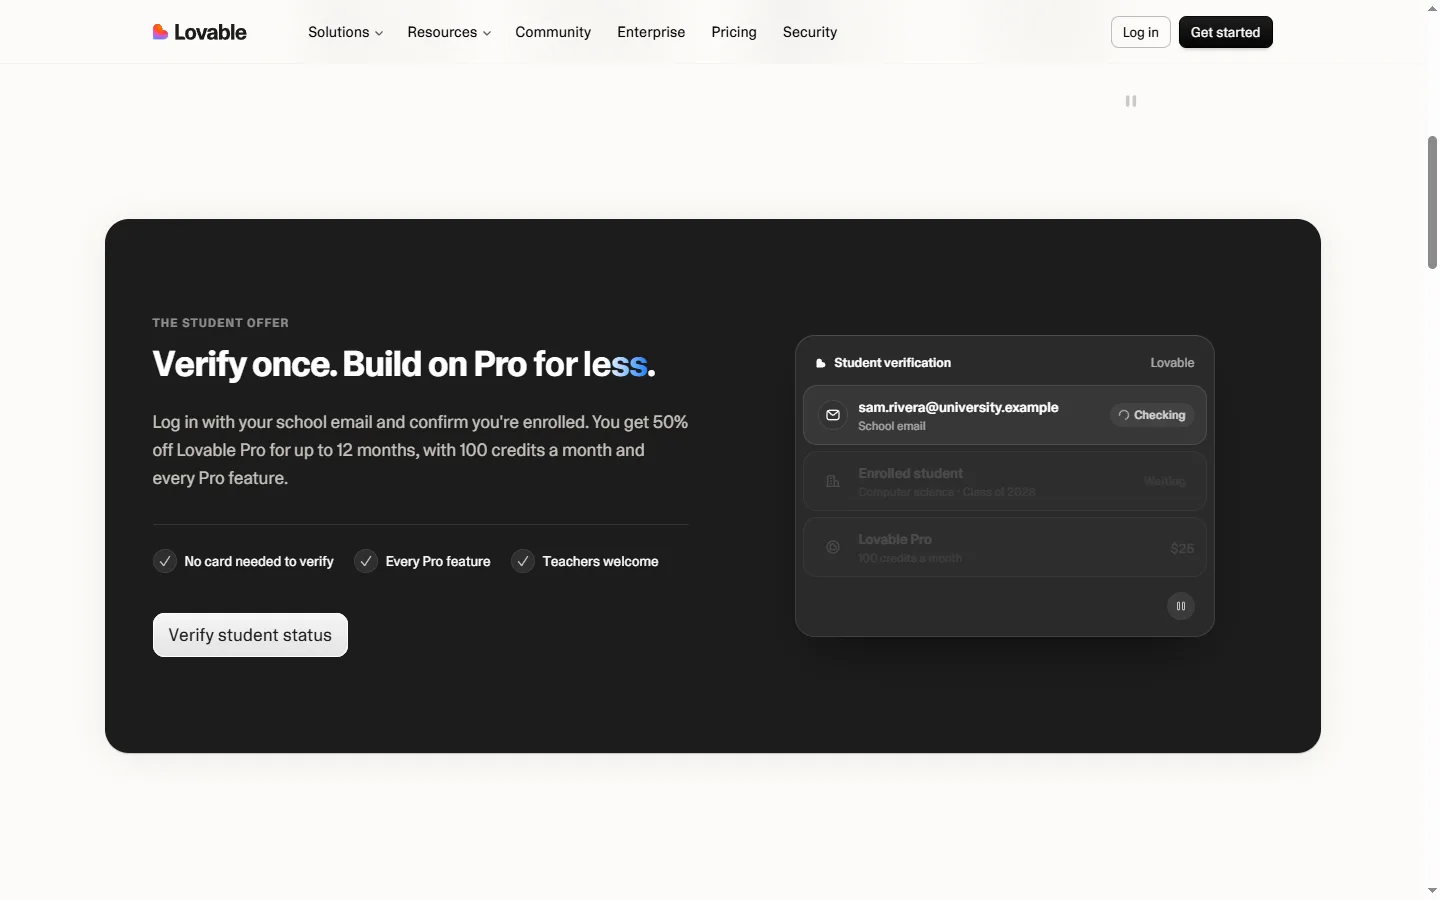Click the checkmark icon beside No card needed
Image resolution: width=1440 pixels, height=900 pixels.
[165, 561]
